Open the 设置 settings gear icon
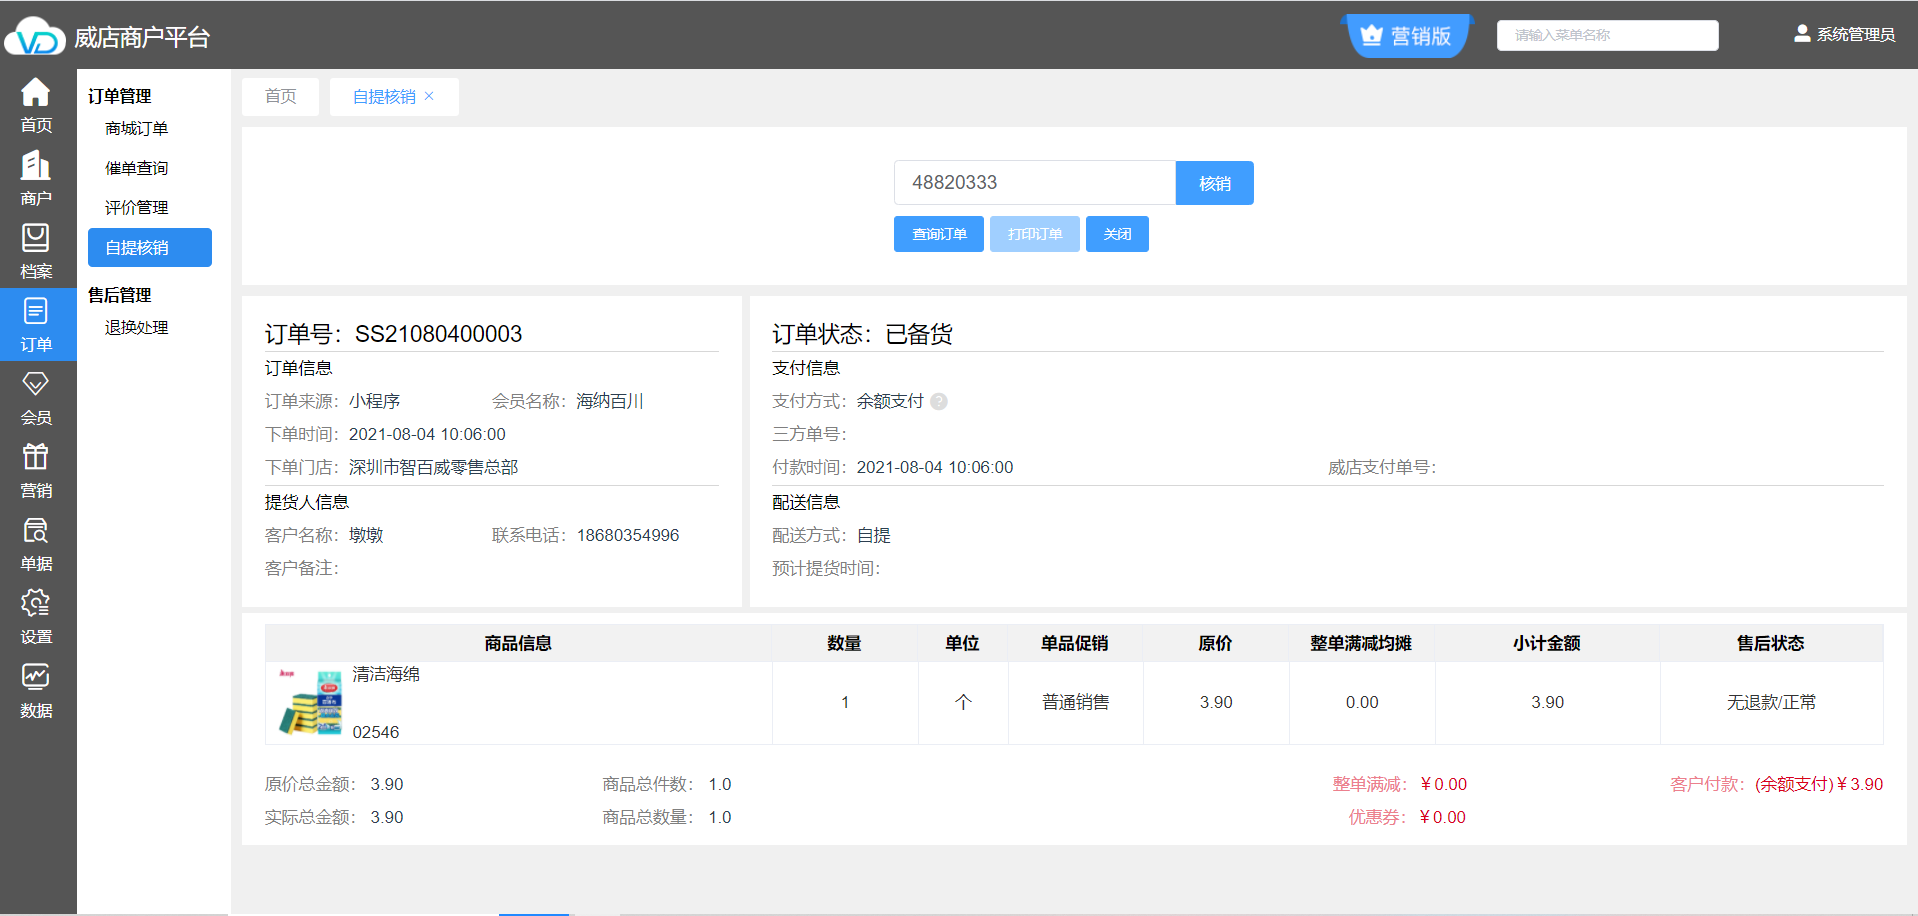This screenshot has height=916, width=1918. [36, 616]
